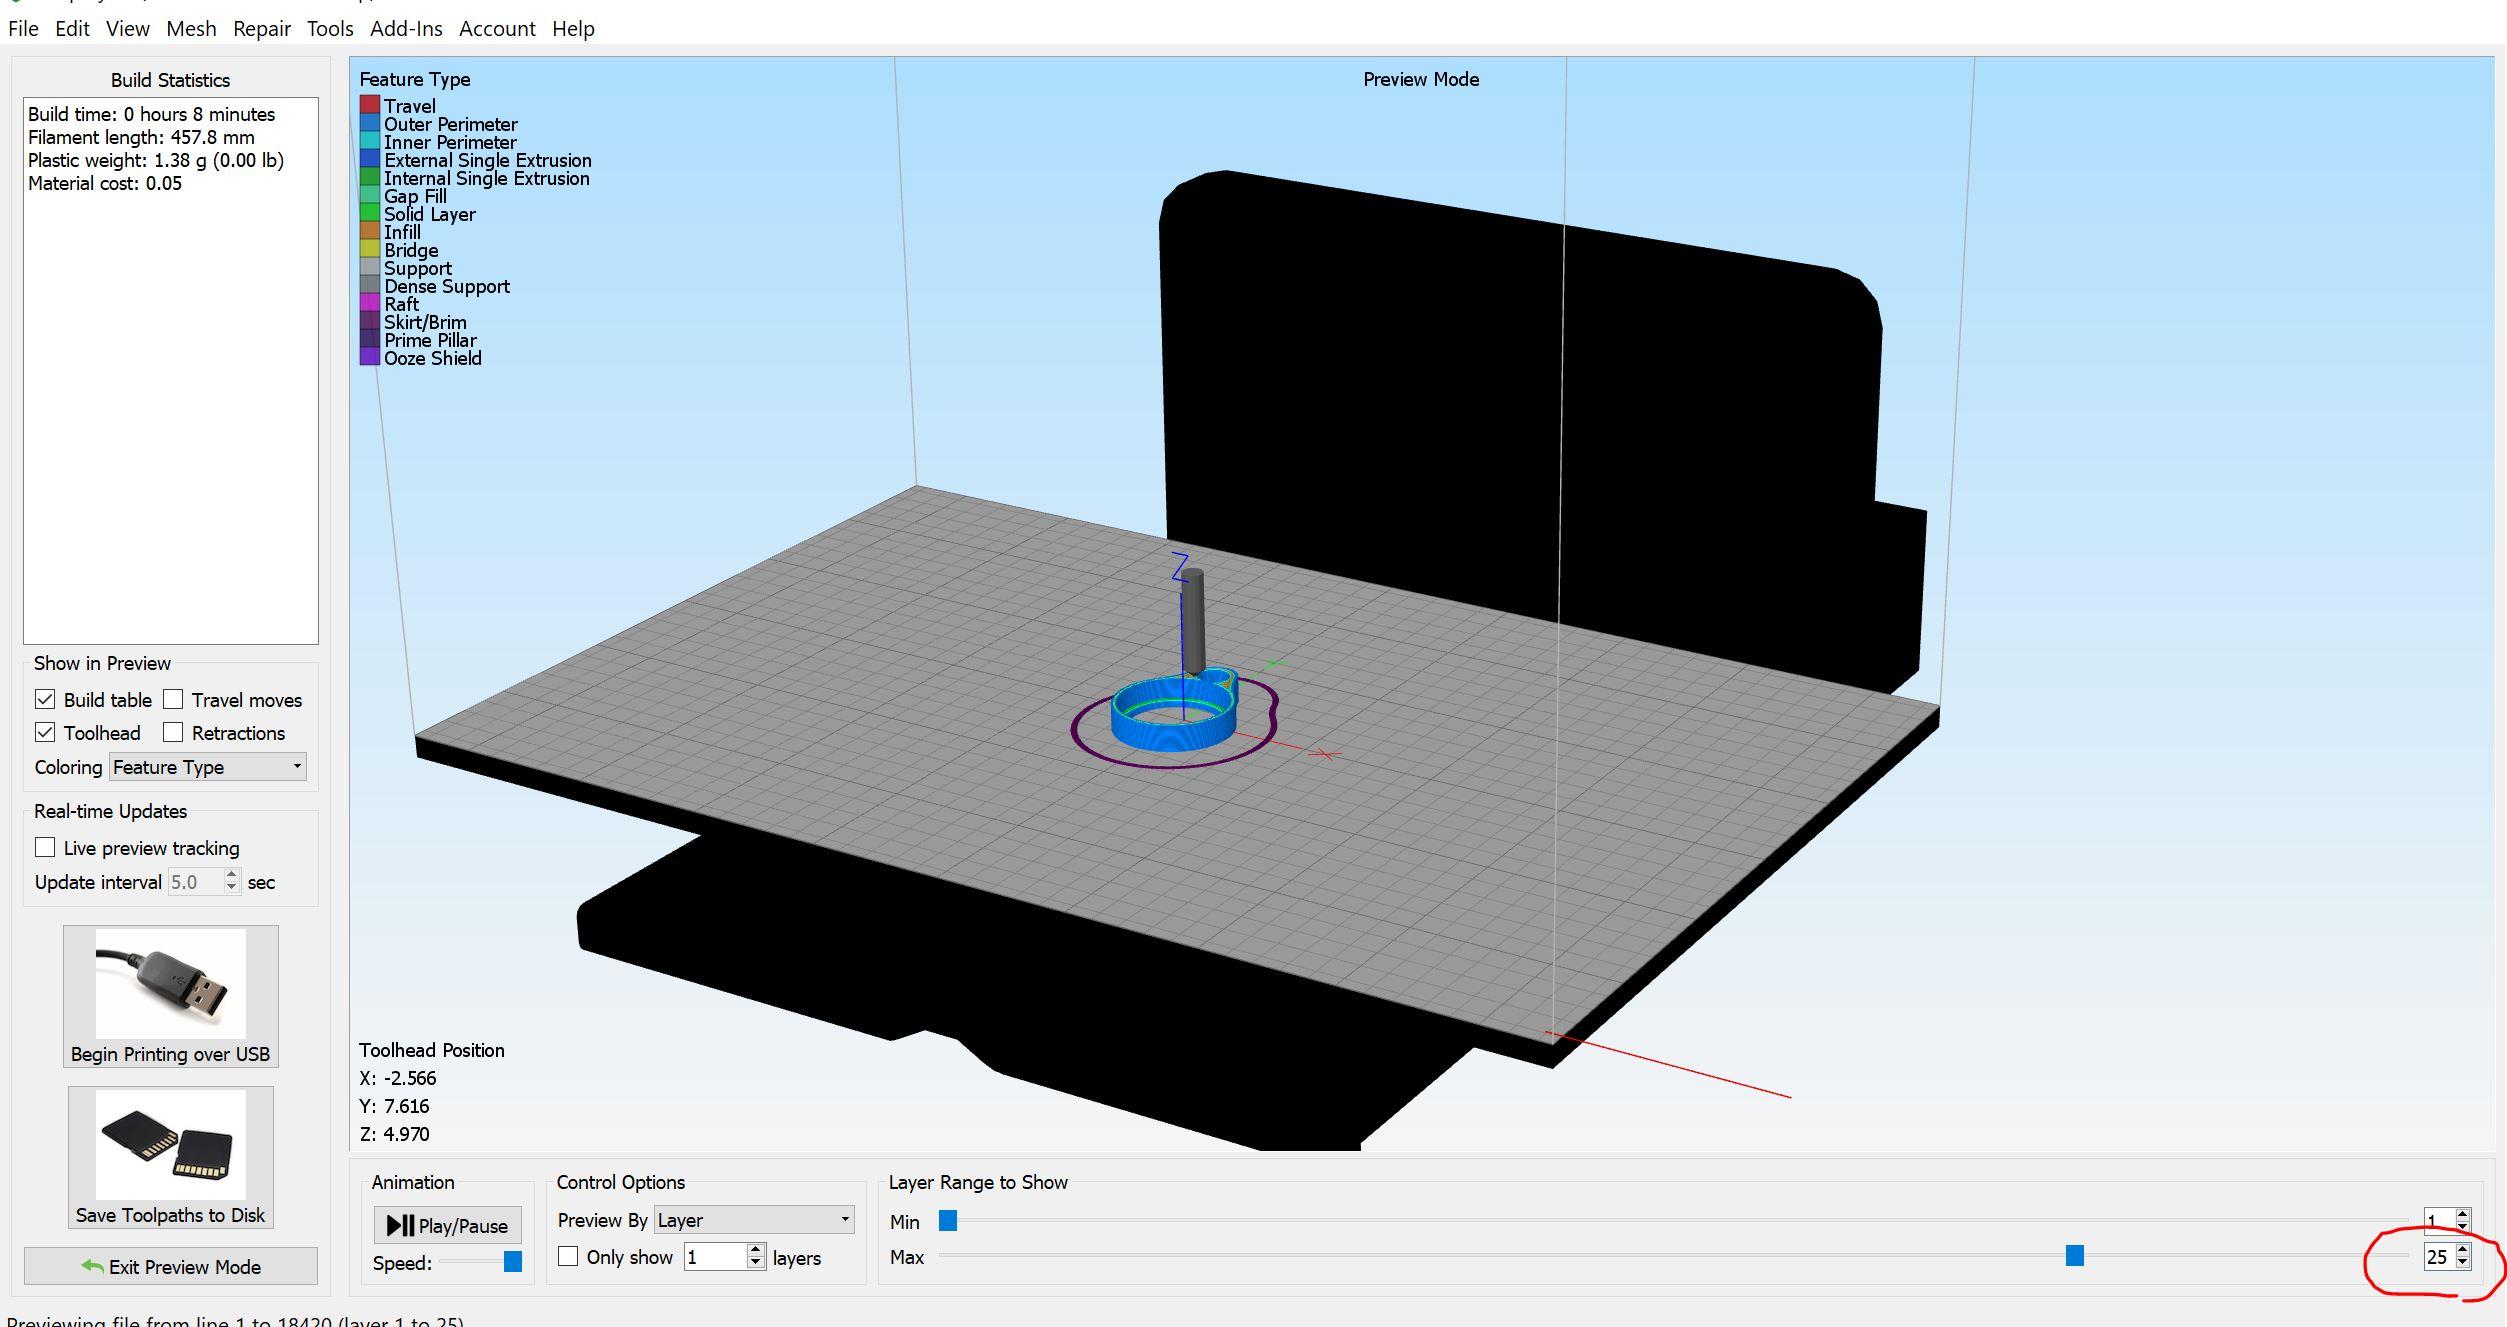Screen dimensions: 2507x1327
Task: Open the Coloring Feature Type dropdown
Action: [x=207, y=767]
